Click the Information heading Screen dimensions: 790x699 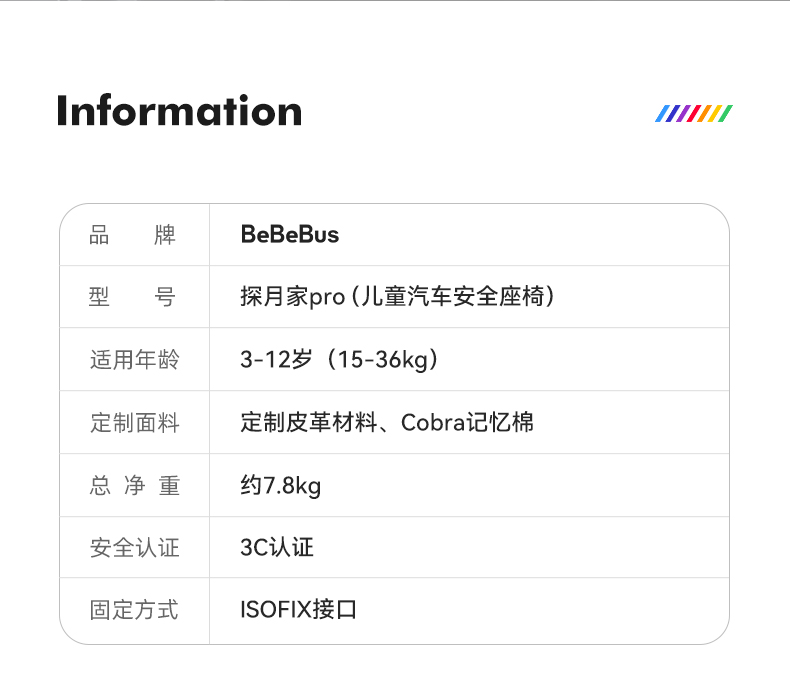[x=179, y=111]
